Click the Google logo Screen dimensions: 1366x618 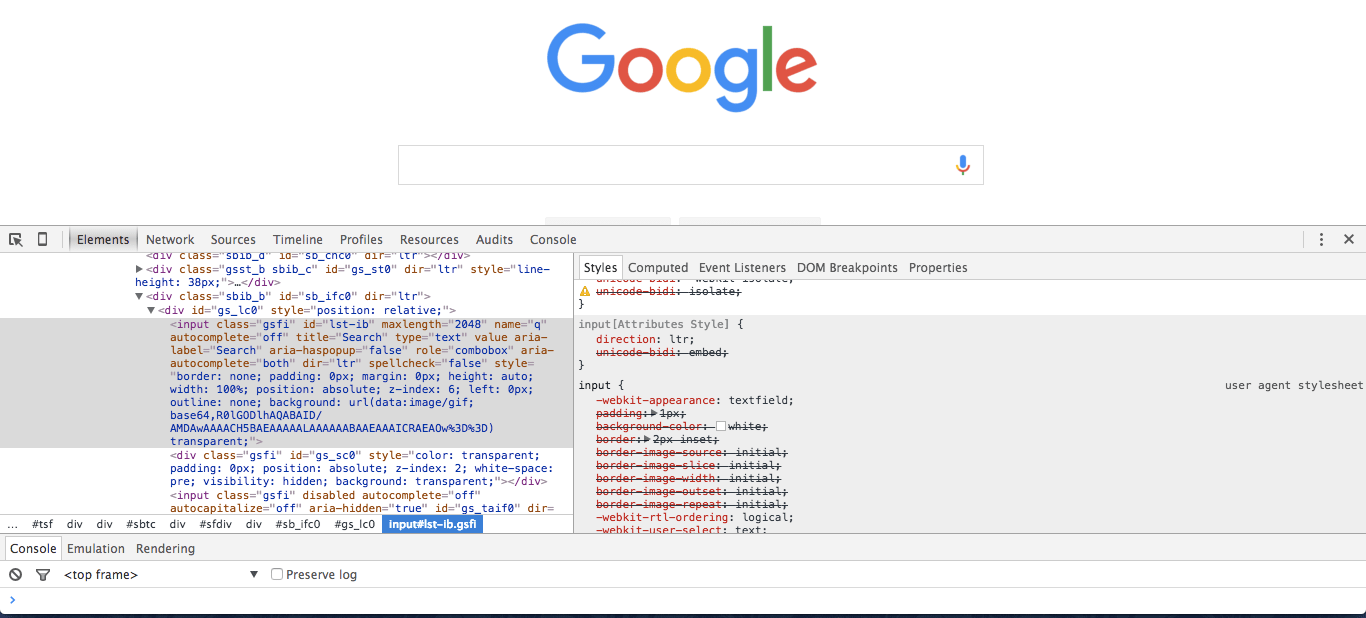(x=682, y=68)
